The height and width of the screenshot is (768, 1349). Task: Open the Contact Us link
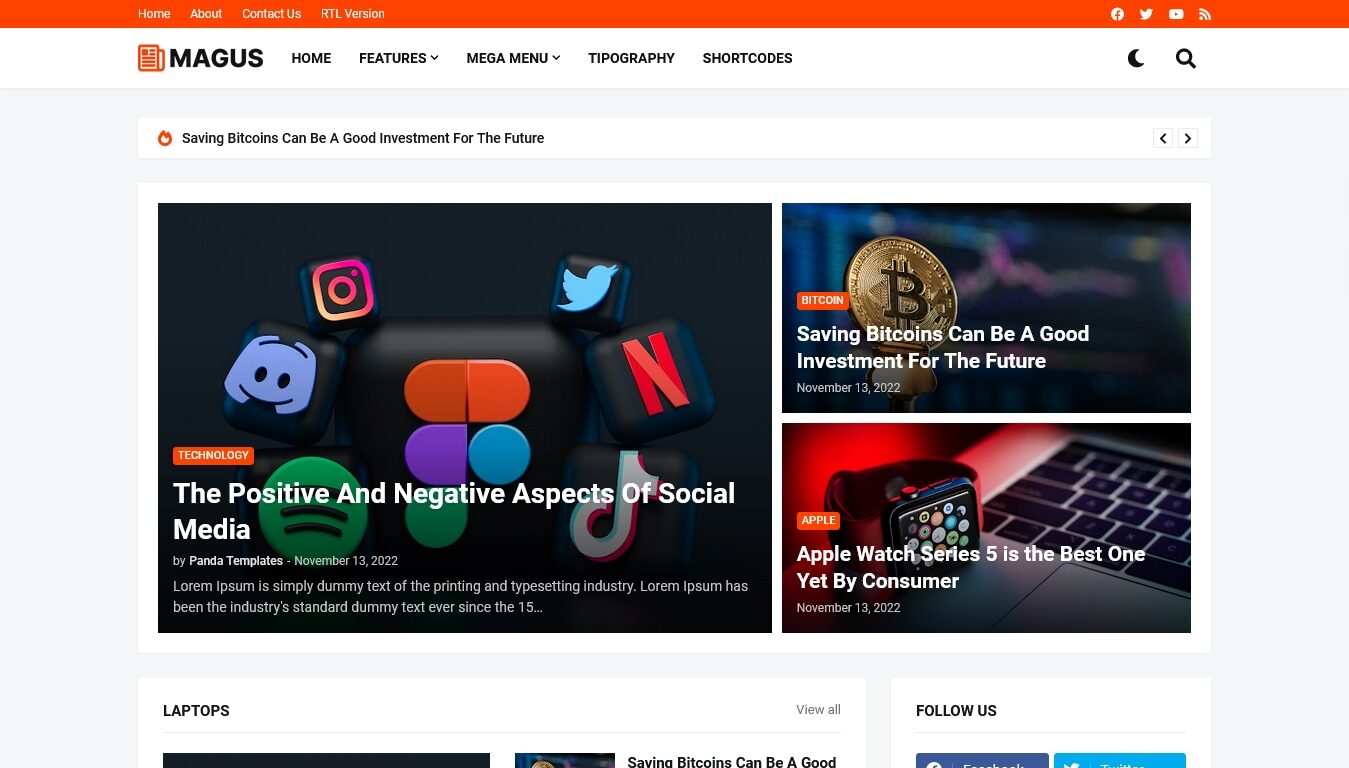[271, 14]
